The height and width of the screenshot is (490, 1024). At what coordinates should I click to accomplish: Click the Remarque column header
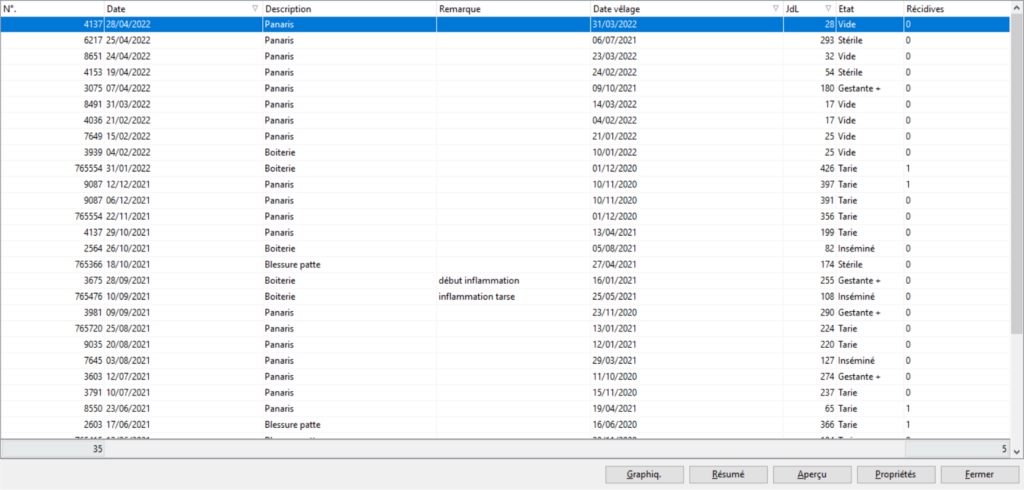tap(512, 8)
